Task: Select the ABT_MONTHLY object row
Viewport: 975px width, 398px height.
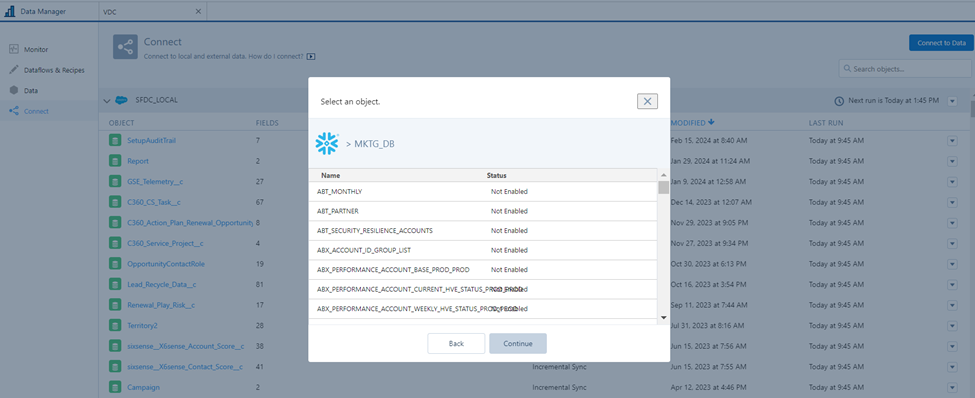Action: 483,192
